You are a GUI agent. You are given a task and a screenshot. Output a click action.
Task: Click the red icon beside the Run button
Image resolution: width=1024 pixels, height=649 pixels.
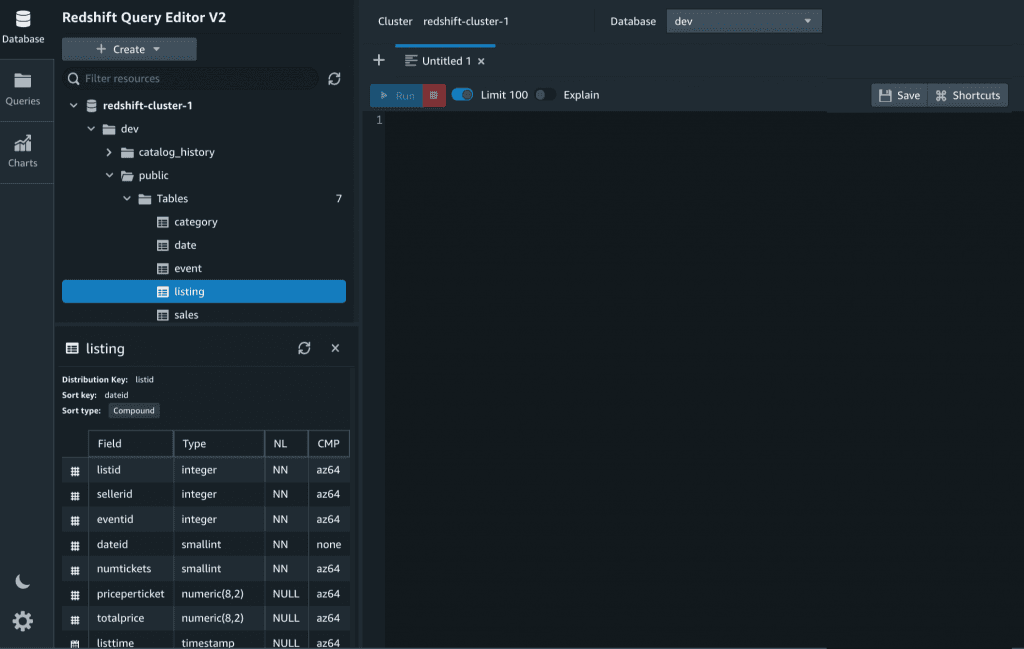pos(433,95)
